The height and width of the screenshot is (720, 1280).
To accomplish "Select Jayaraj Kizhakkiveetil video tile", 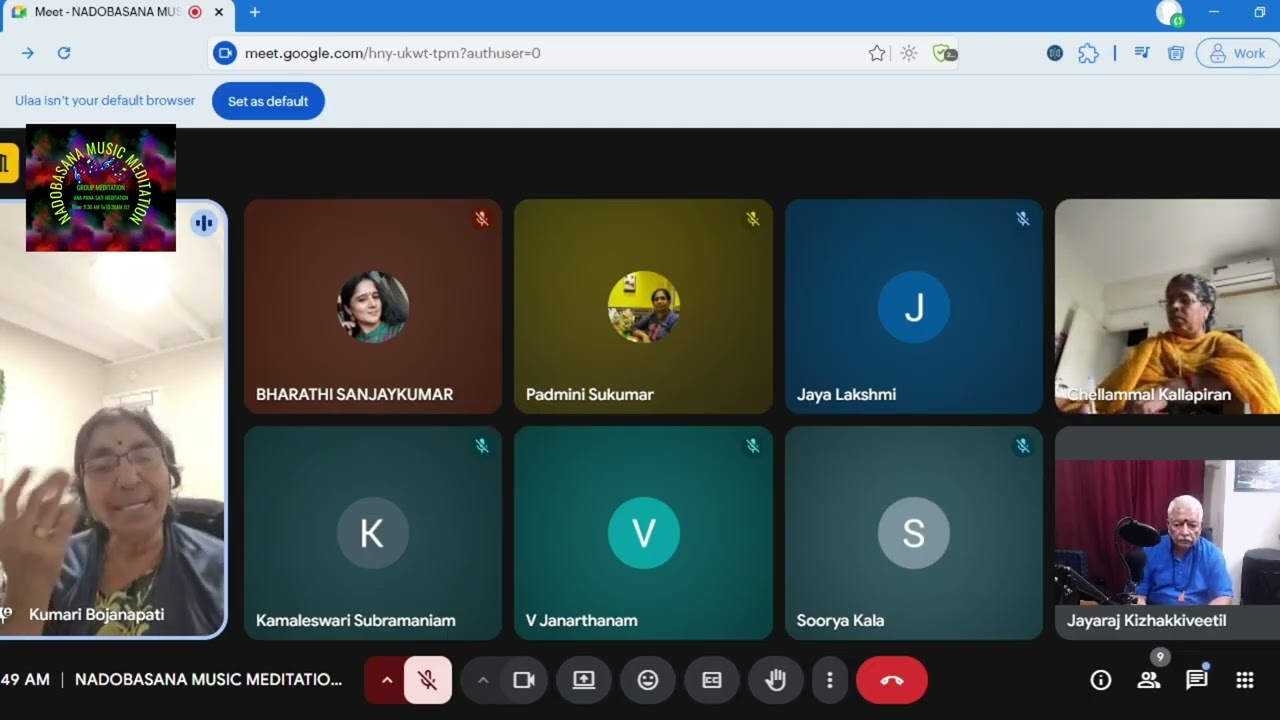I will 1167,533.
